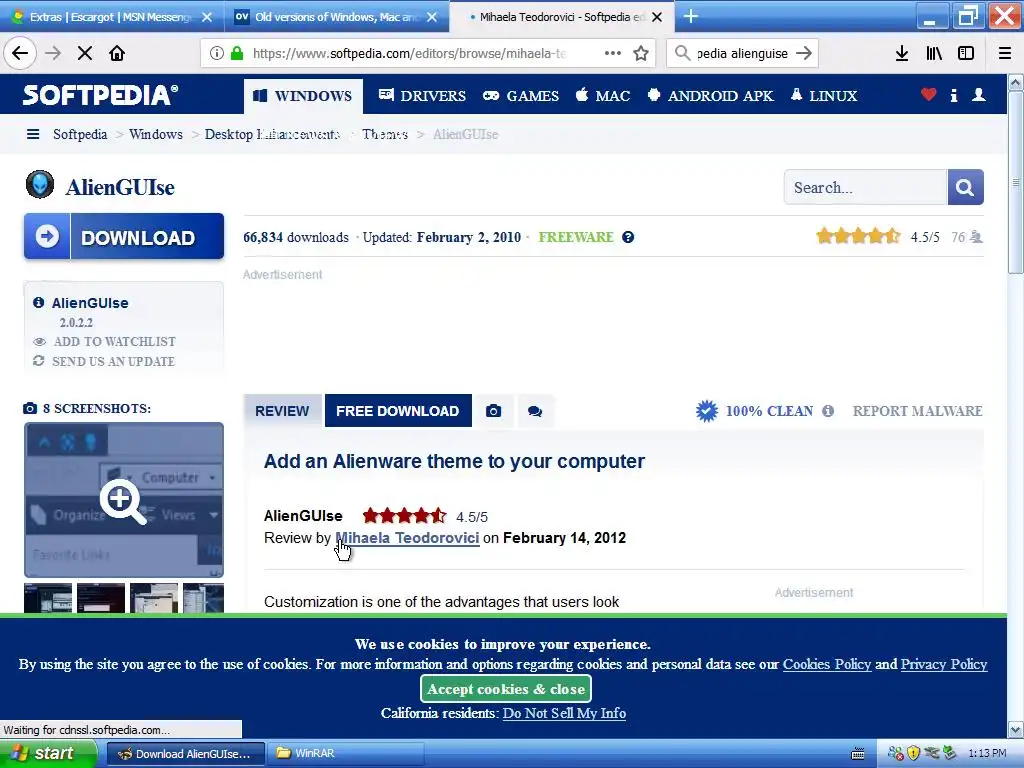The height and width of the screenshot is (768, 1024).
Task: Enlarge the main screenshot preview thumbnail
Action: (124, 500)
